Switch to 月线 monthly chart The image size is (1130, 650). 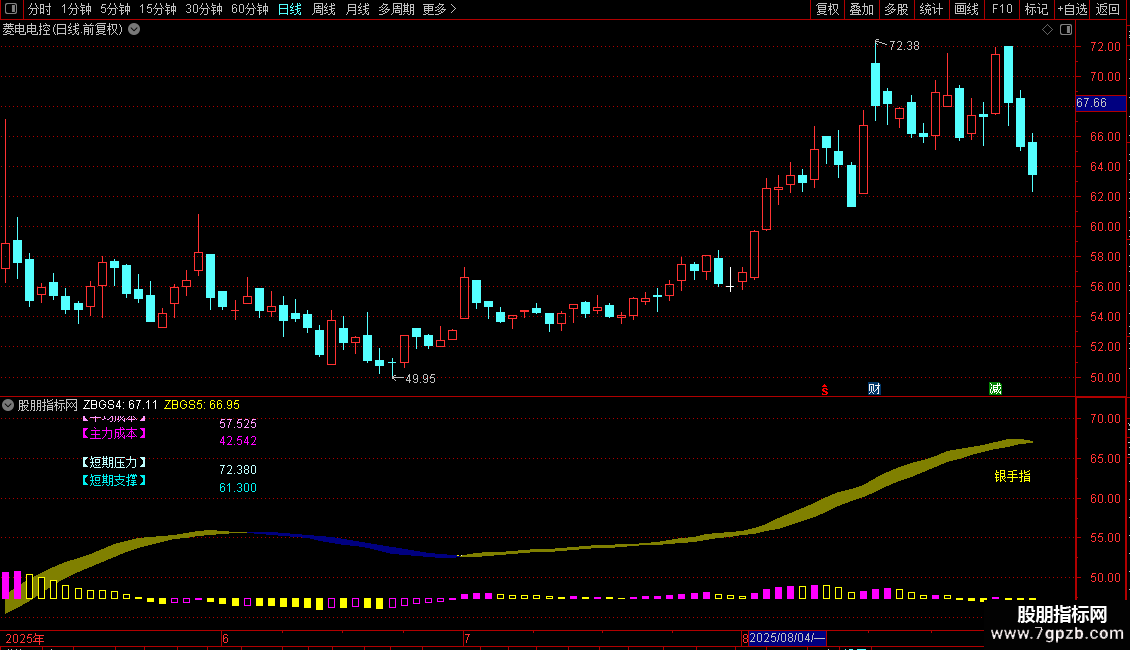click(x=357, y=9)
